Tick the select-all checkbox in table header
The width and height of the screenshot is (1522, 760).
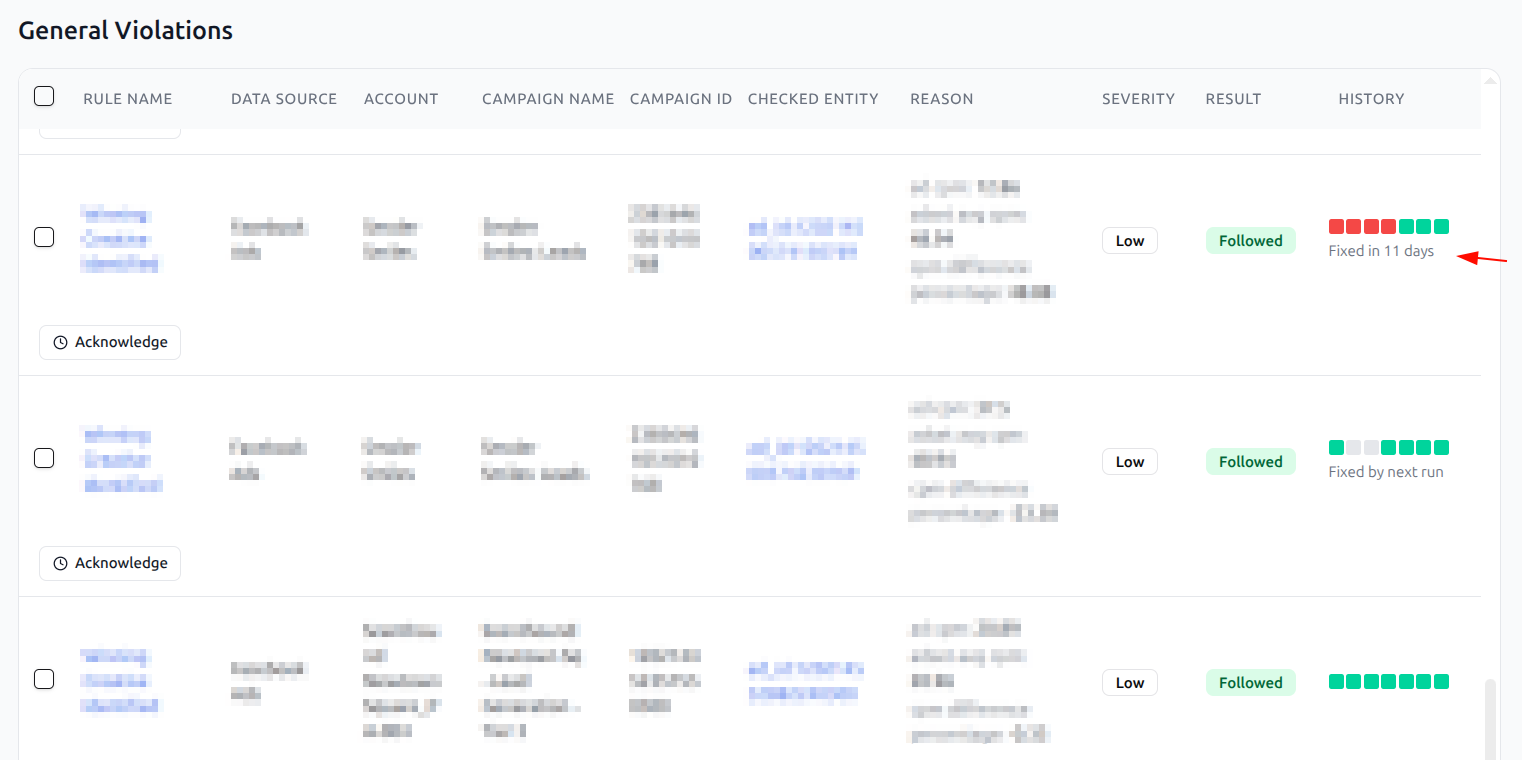pos(44,96)
